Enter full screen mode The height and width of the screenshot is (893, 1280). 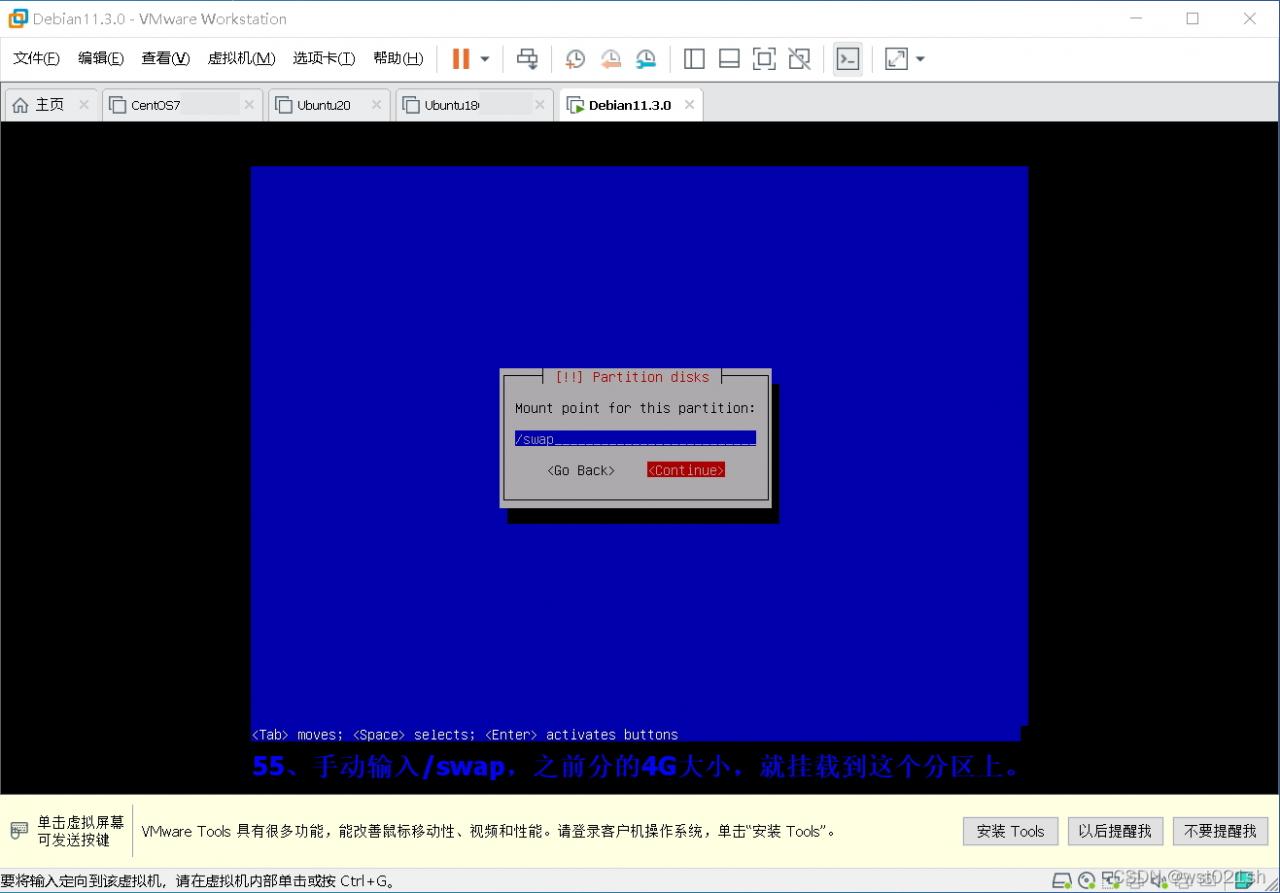764,59
